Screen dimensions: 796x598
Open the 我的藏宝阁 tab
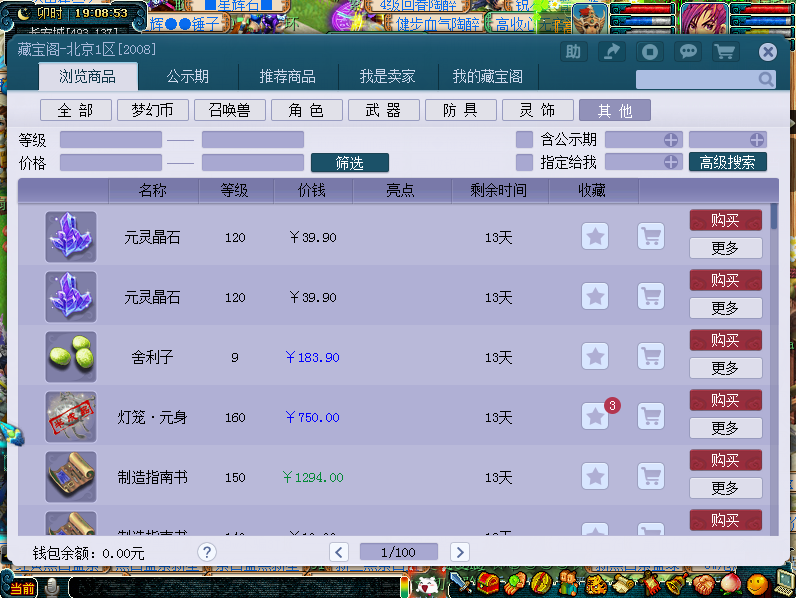(487, 77)
